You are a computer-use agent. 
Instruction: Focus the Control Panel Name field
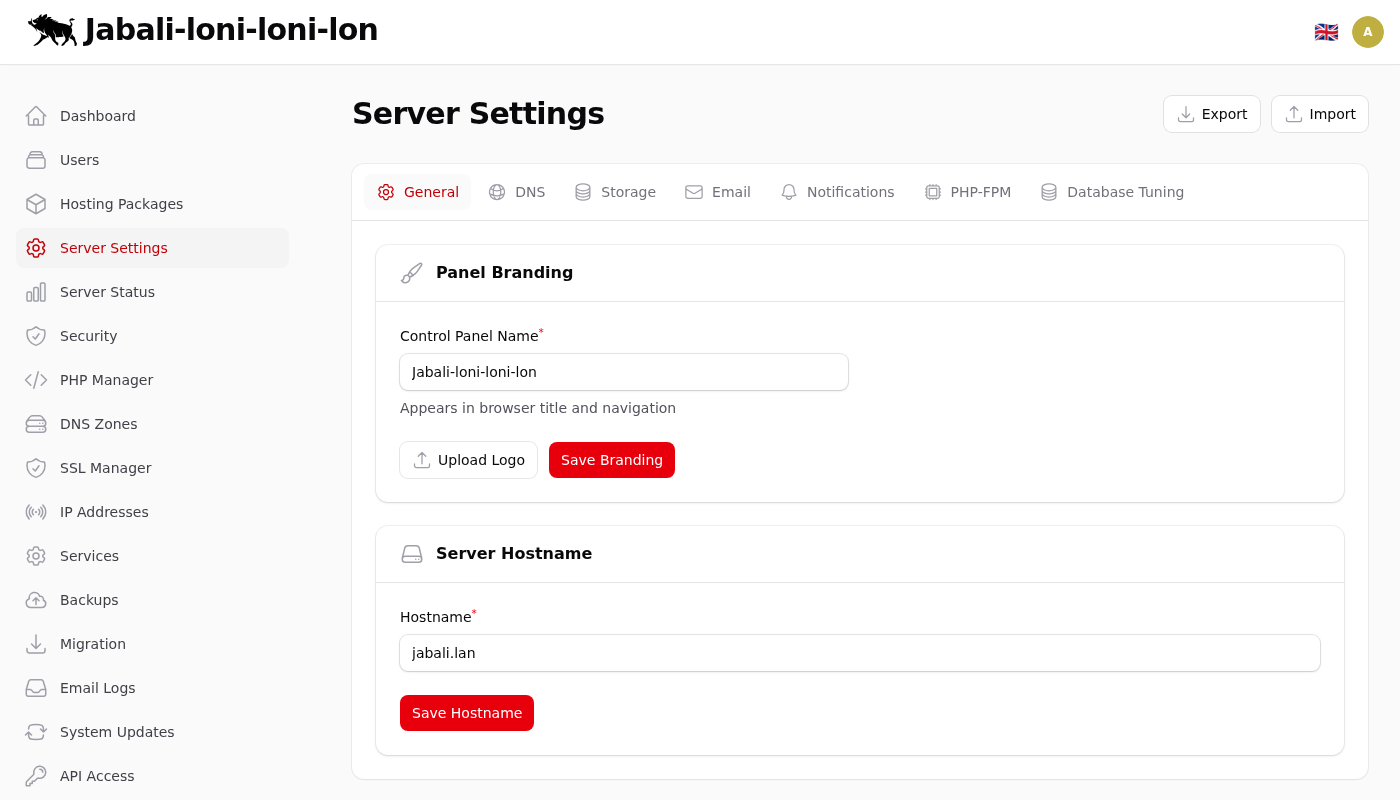pyautogui.click(x=624, y=372)
